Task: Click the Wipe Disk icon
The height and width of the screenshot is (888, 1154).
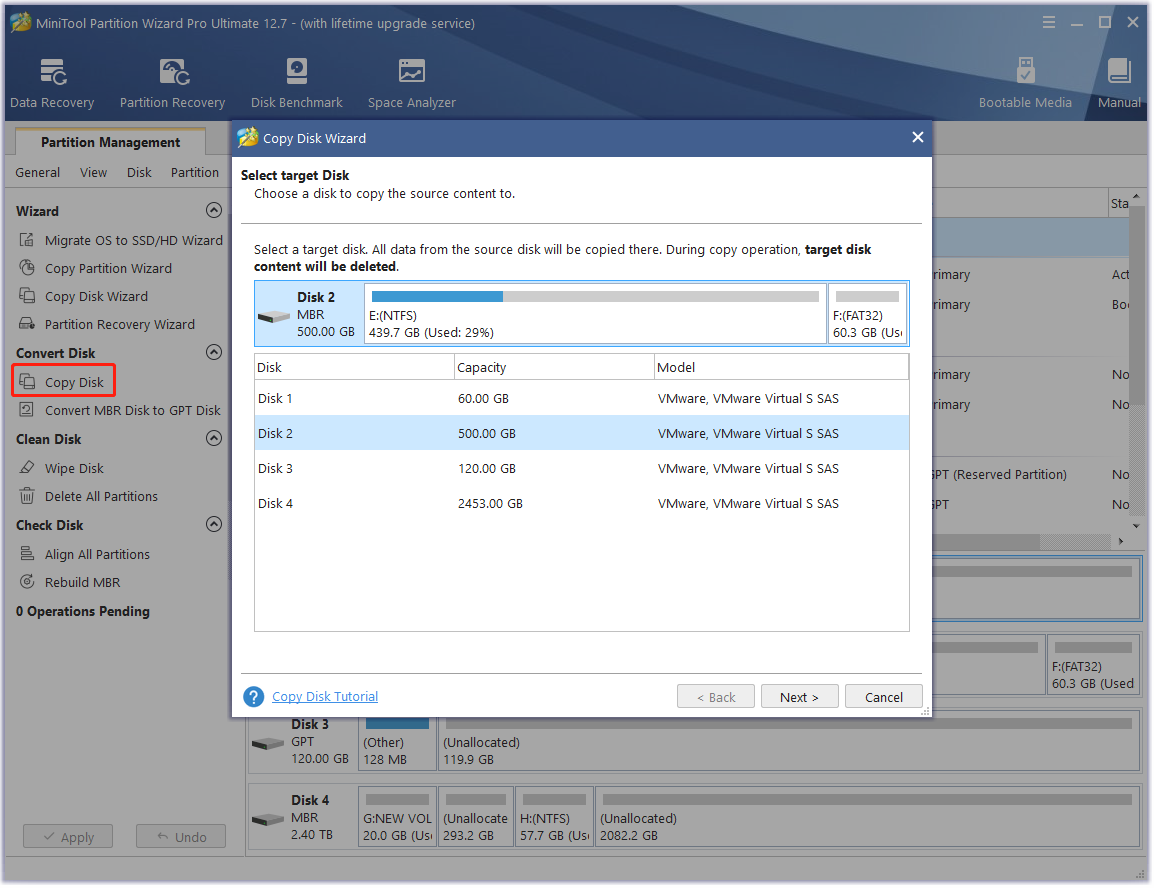Action: (26, 467)
